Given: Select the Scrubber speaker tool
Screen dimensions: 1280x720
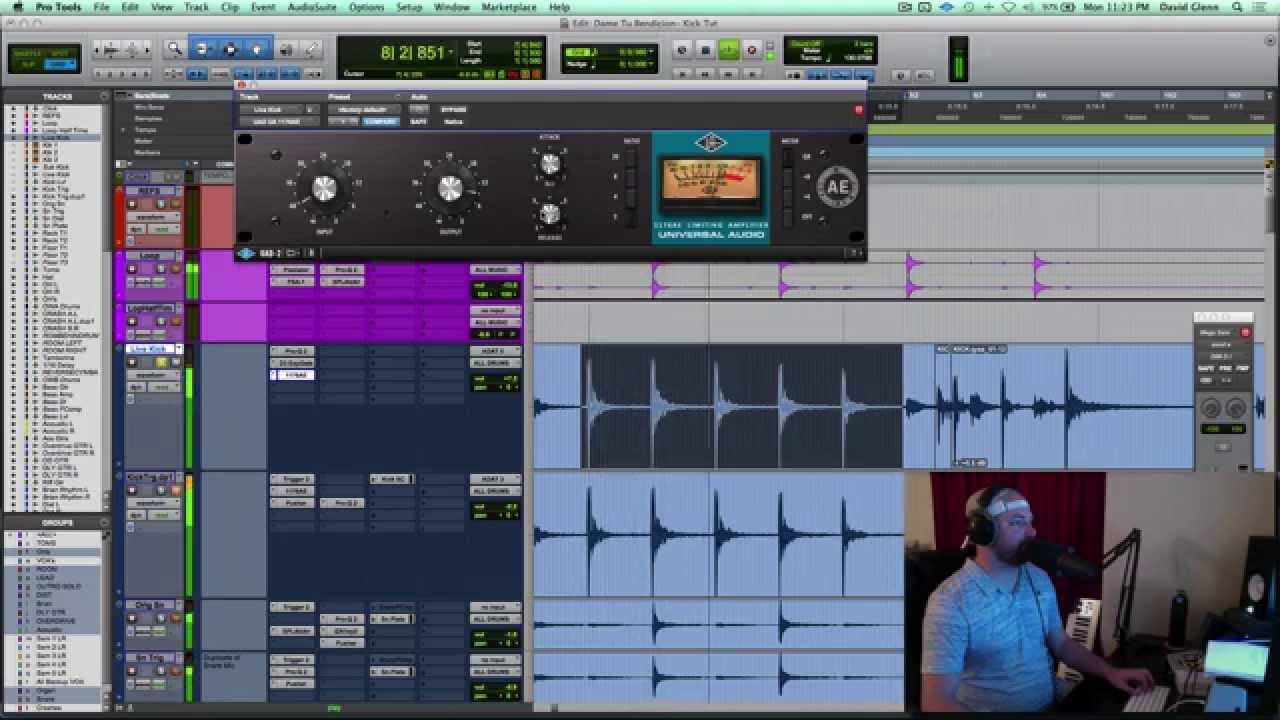Looking at the screenshot, I should (286, 49).
